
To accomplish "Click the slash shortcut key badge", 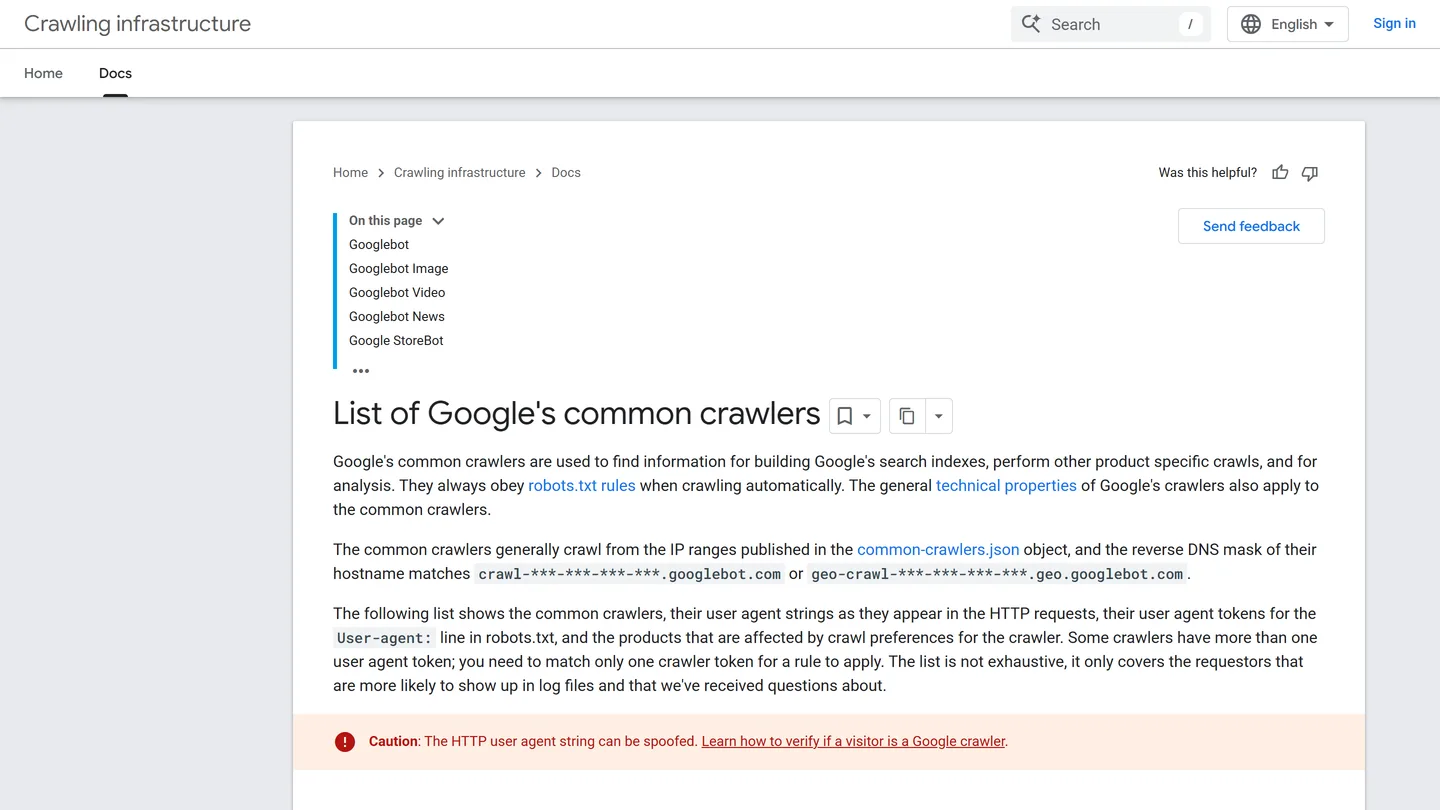I will (1190, 24).
